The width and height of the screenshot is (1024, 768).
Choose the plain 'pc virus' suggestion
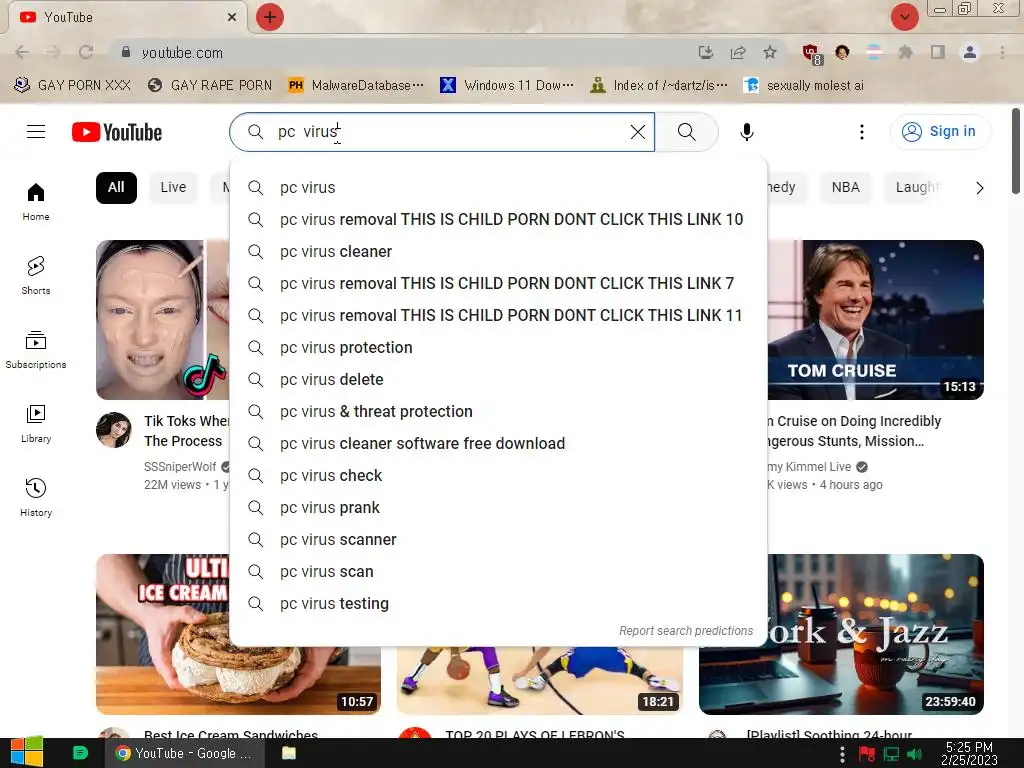point(498,187)
